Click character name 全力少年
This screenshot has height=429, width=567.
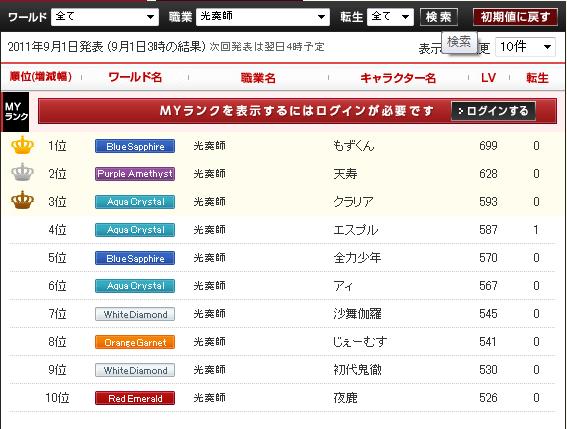(x=357, y=258)
